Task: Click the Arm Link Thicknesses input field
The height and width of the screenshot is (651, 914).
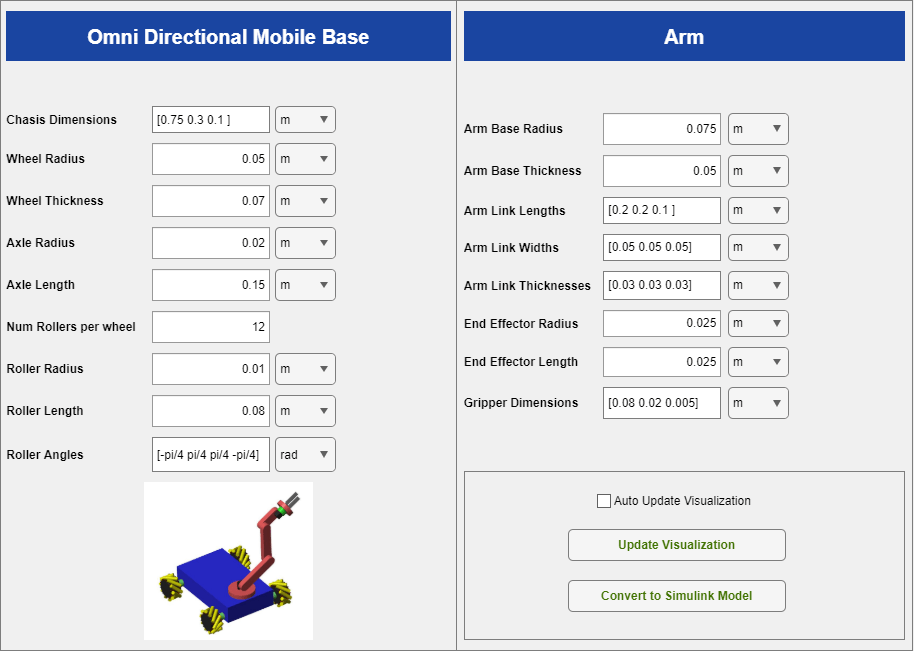Action: coord(662,285)
